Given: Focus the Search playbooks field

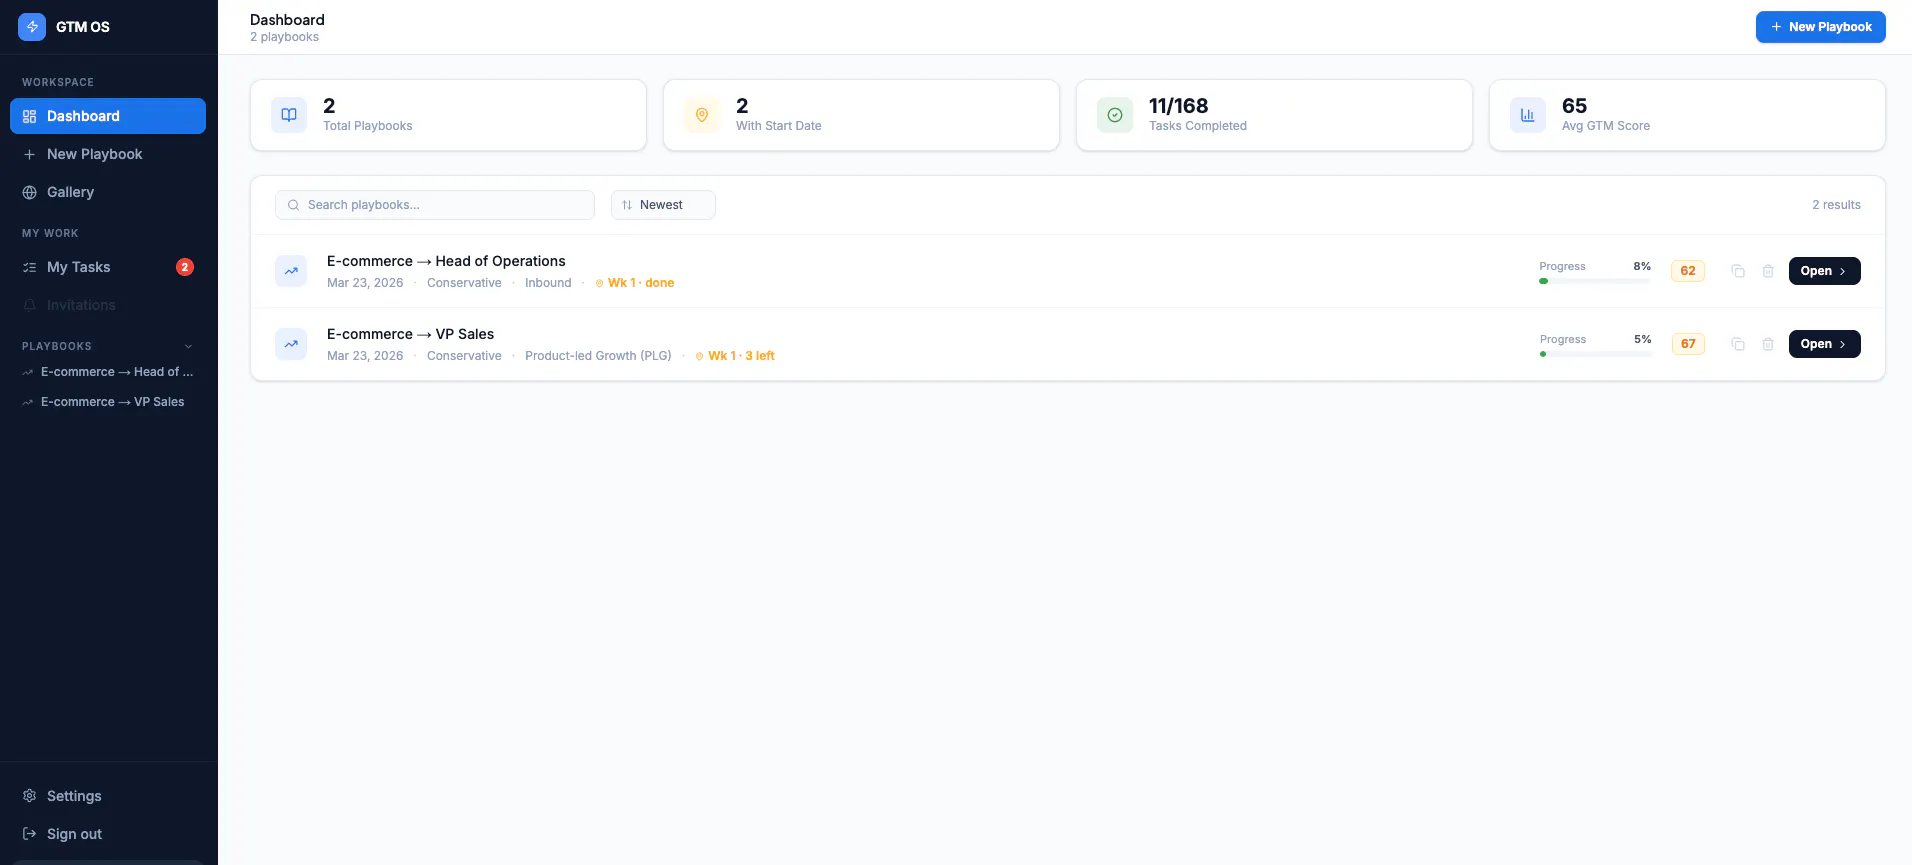Looking at the screenshot, I should [435, 205].
